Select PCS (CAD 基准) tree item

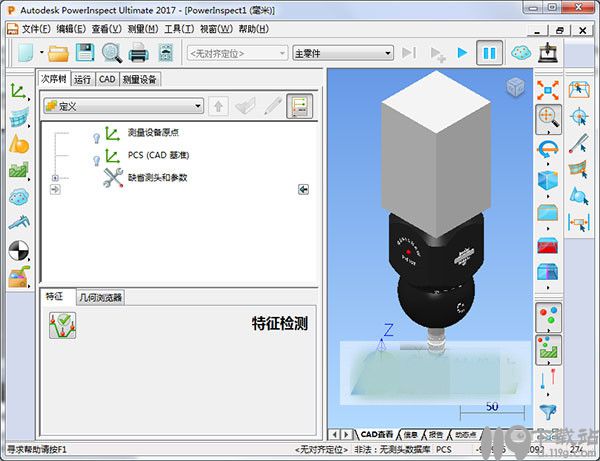[x=158, y=155]
